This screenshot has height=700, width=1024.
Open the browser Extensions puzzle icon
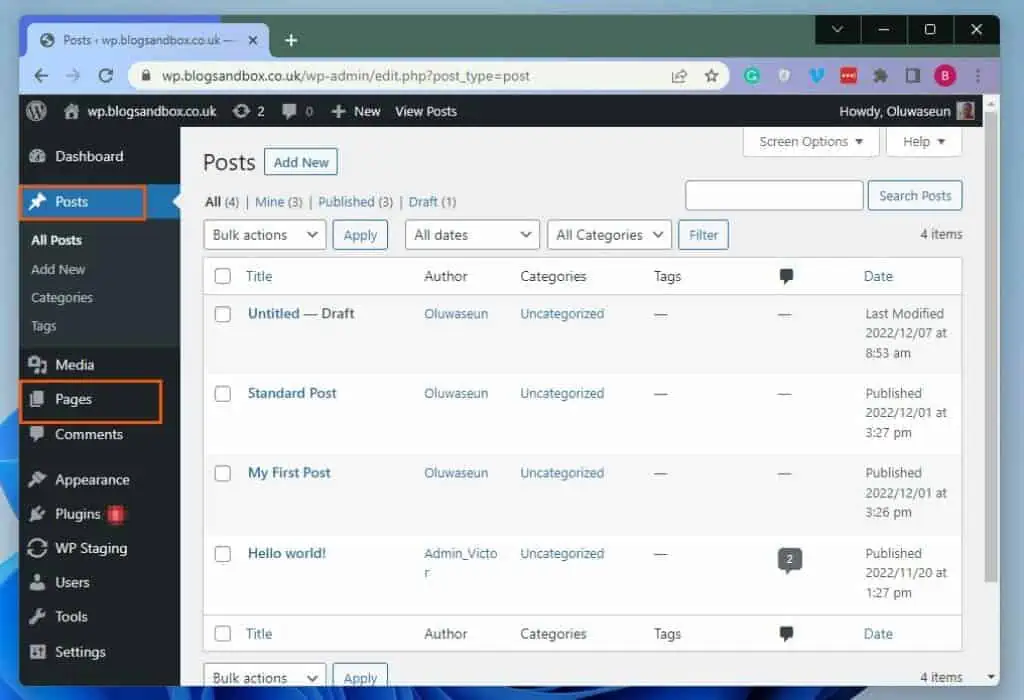pos(879,75)
